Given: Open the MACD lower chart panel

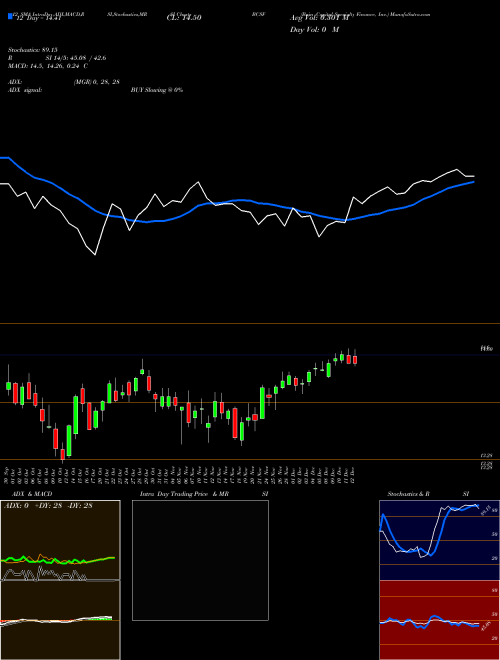Looking at the screenshot, I should tap(60, 620).
